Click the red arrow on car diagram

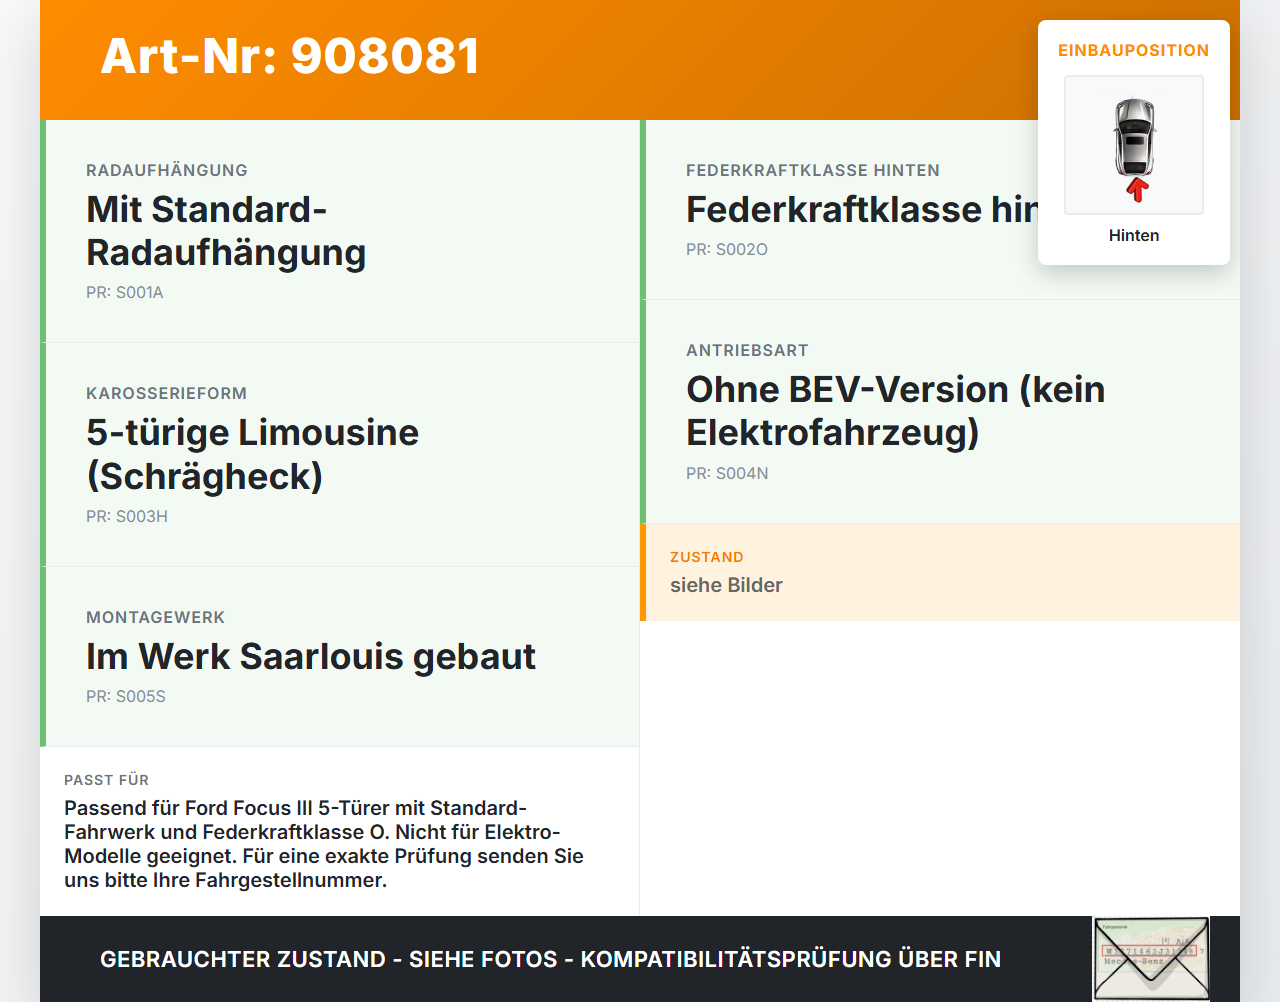click(x=1136, y=190)
